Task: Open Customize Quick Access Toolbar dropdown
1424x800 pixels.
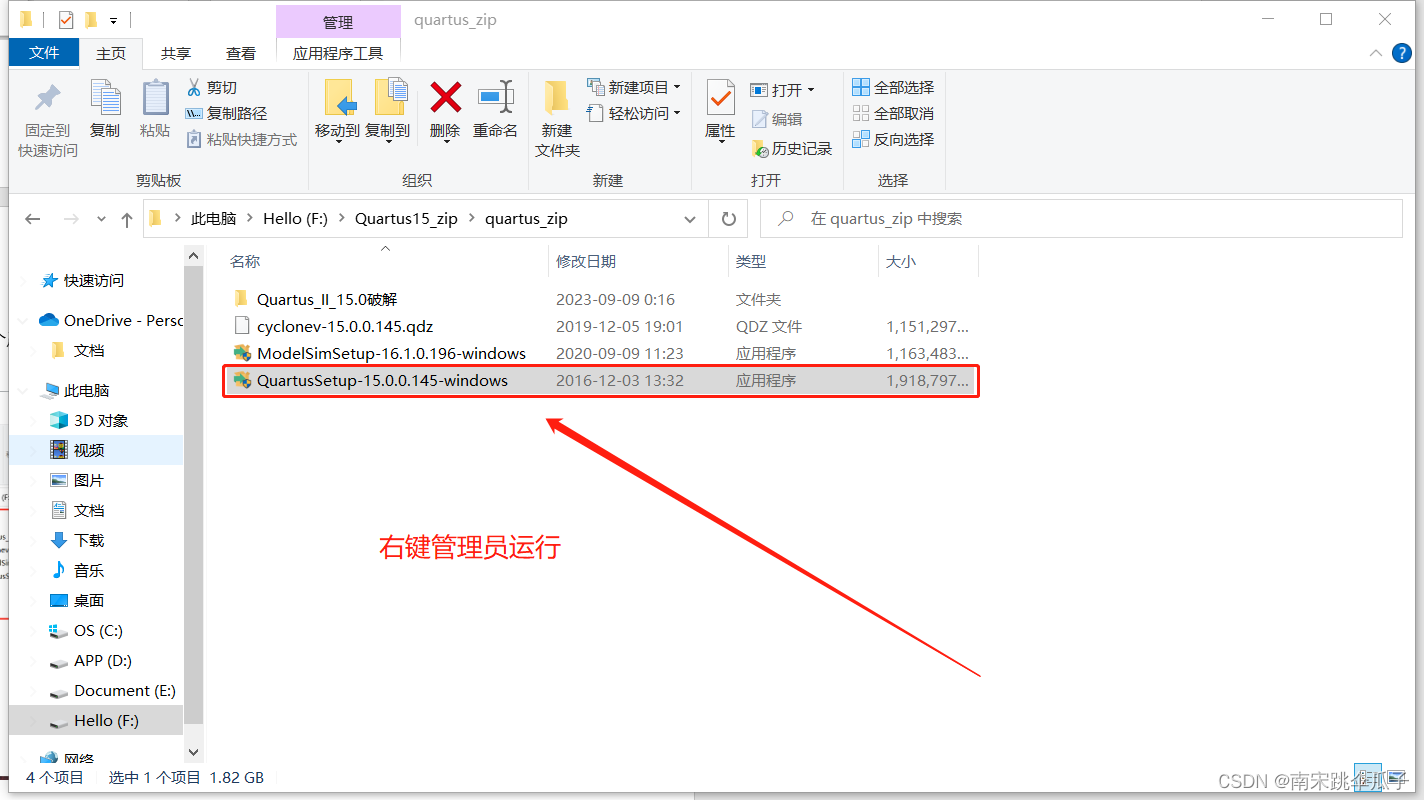Action: (x=114, y=20)
